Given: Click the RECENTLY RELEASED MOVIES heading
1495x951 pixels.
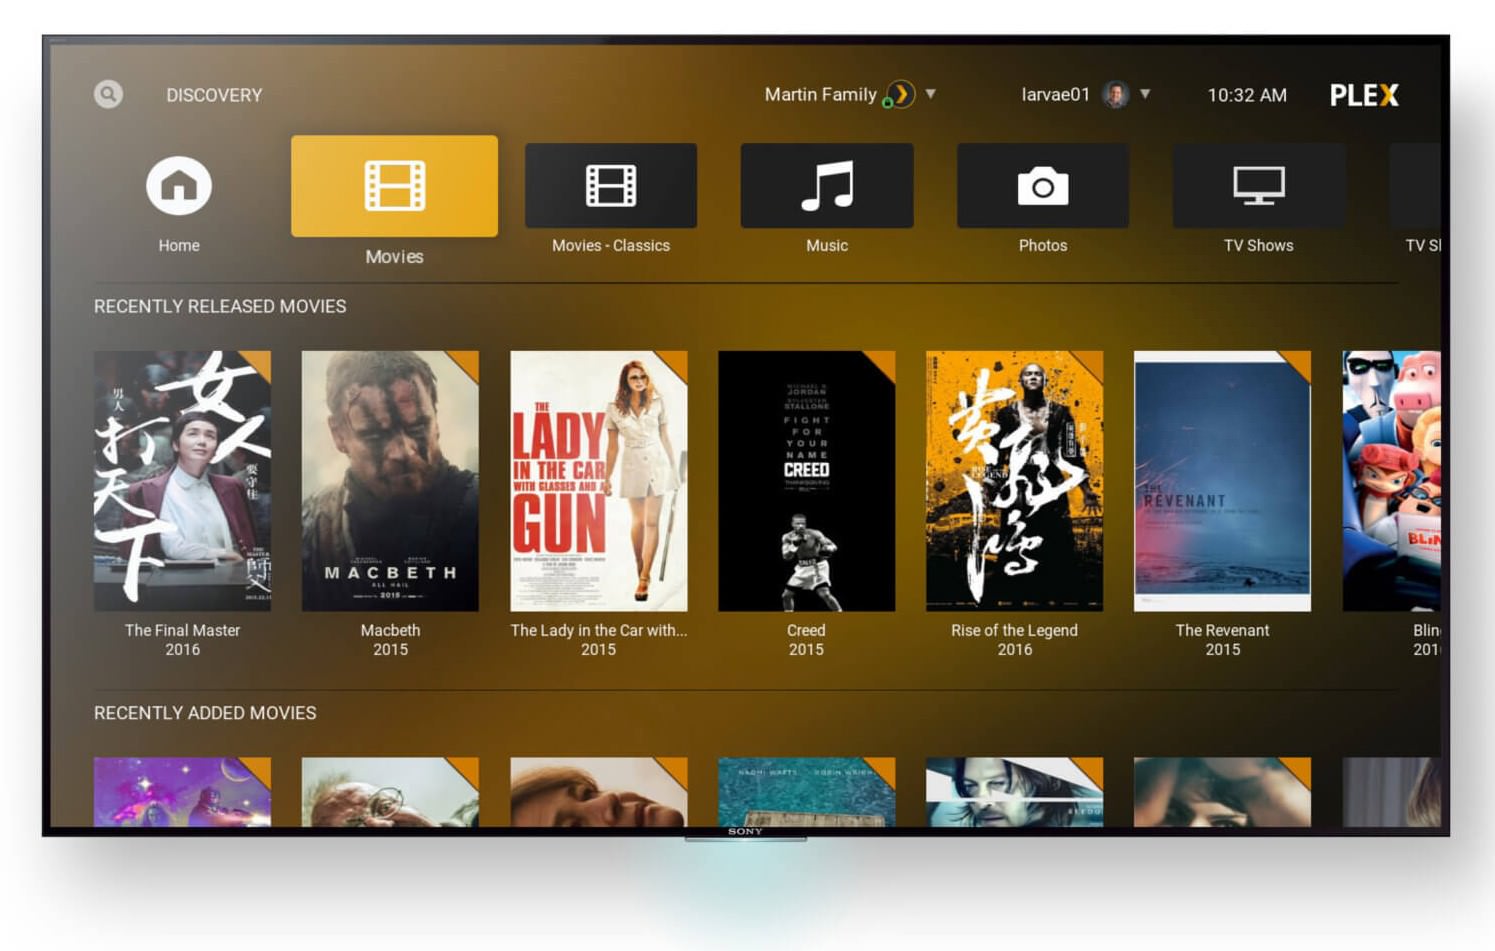Looking at the screenshot, I should tap(220, 307).
